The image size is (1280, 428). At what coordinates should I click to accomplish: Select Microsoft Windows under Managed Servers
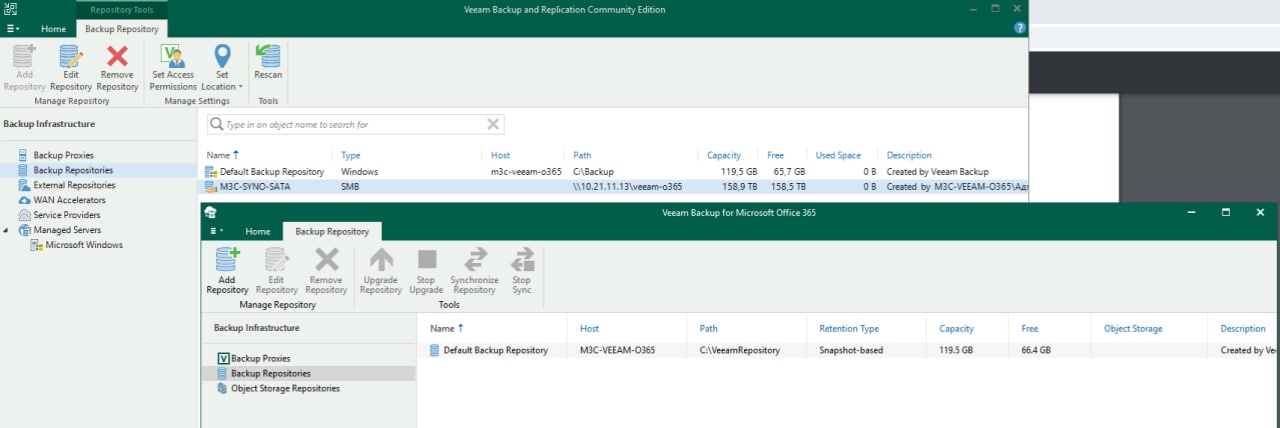[x=84, y=245]
